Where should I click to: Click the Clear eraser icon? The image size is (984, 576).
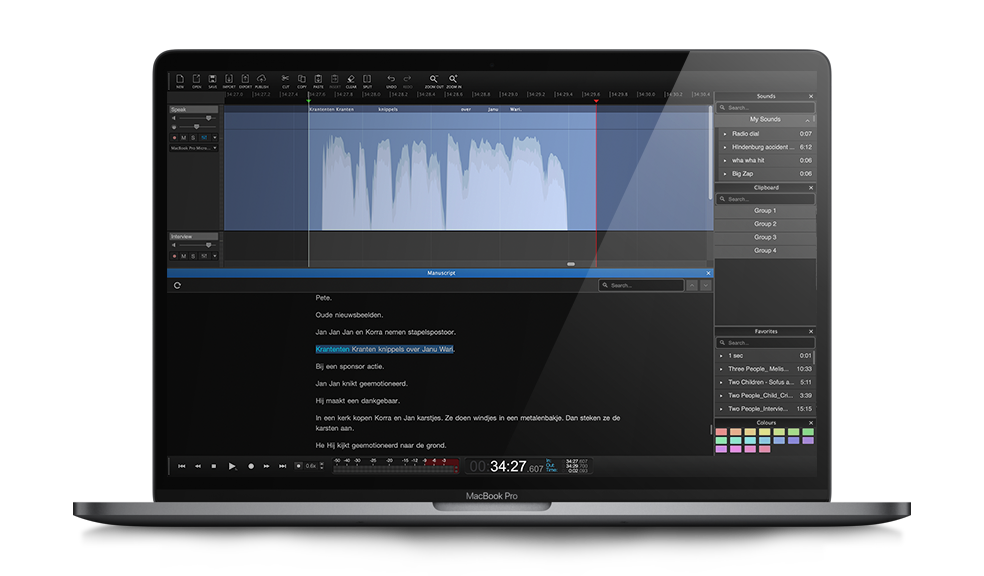point(351,80)
